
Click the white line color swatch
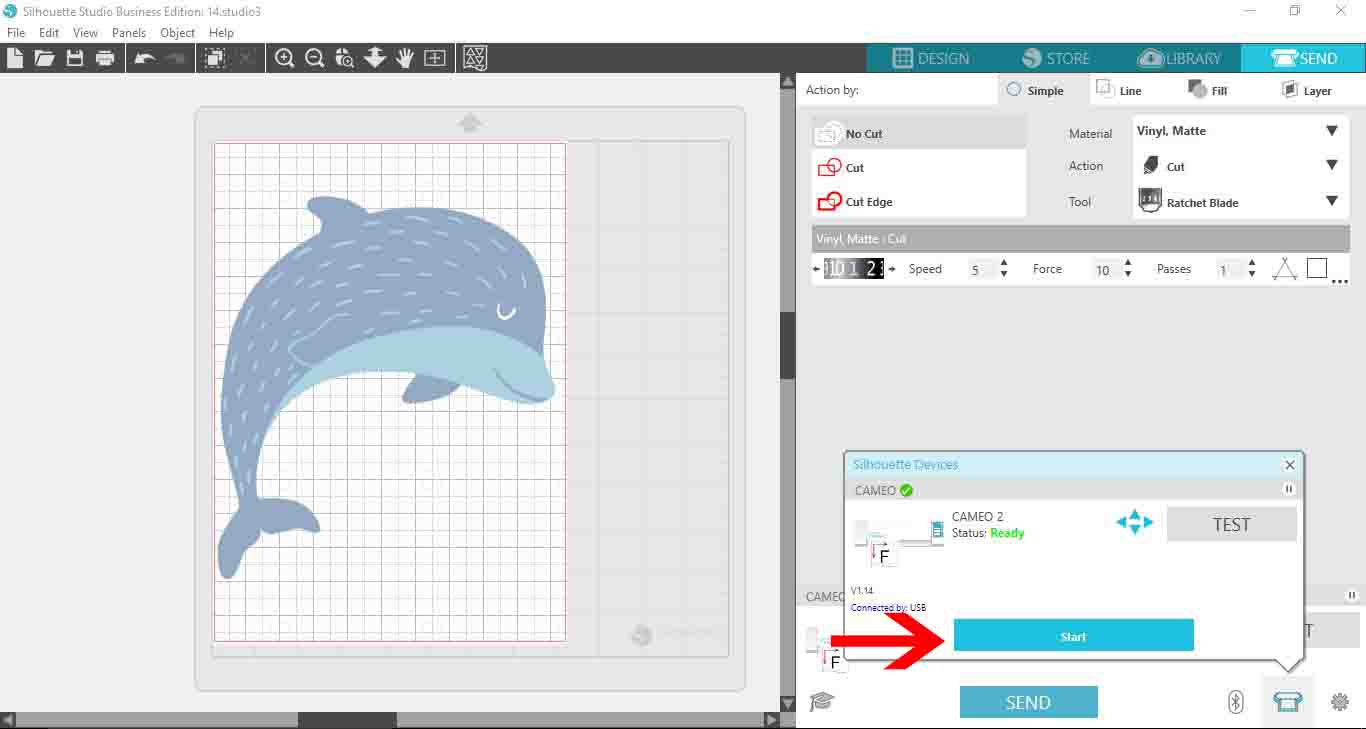(x=1316, y=267)
